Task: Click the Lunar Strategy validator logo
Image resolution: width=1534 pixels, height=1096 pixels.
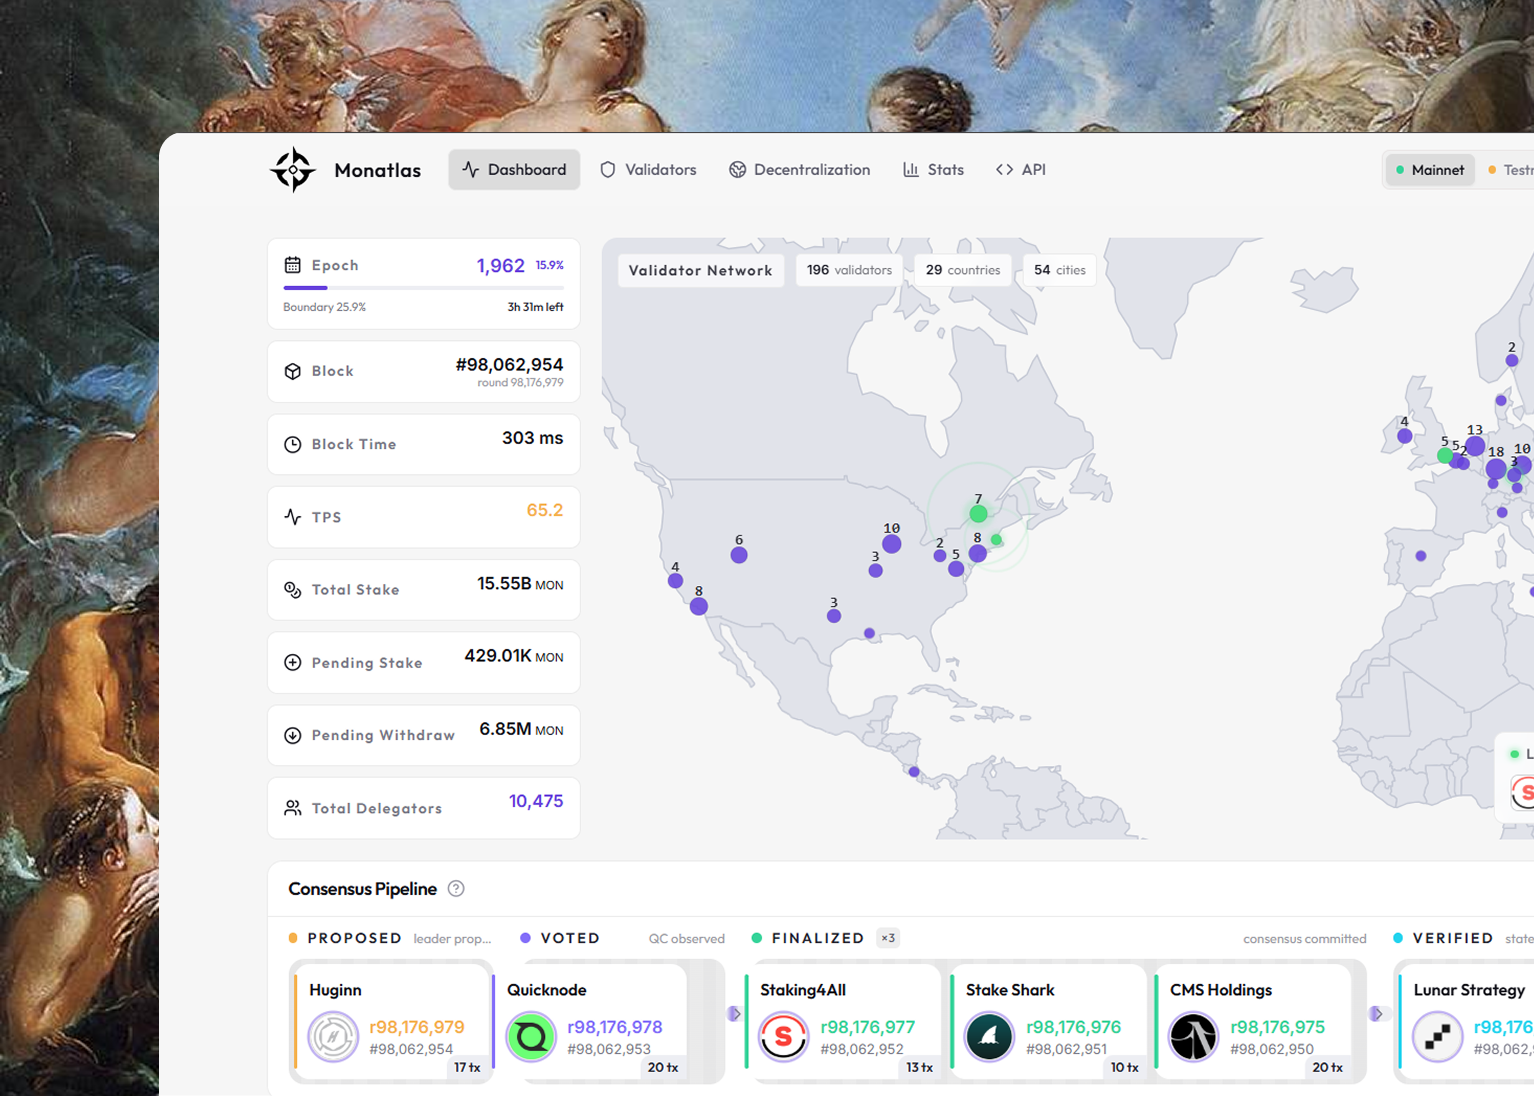Action: point(1437,1037)
